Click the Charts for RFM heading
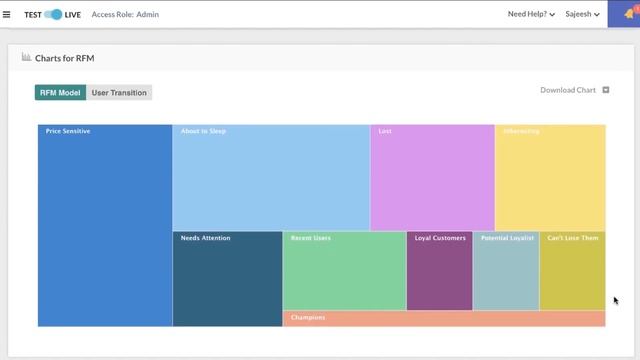640x360 pixels. (x=64, y=58)
